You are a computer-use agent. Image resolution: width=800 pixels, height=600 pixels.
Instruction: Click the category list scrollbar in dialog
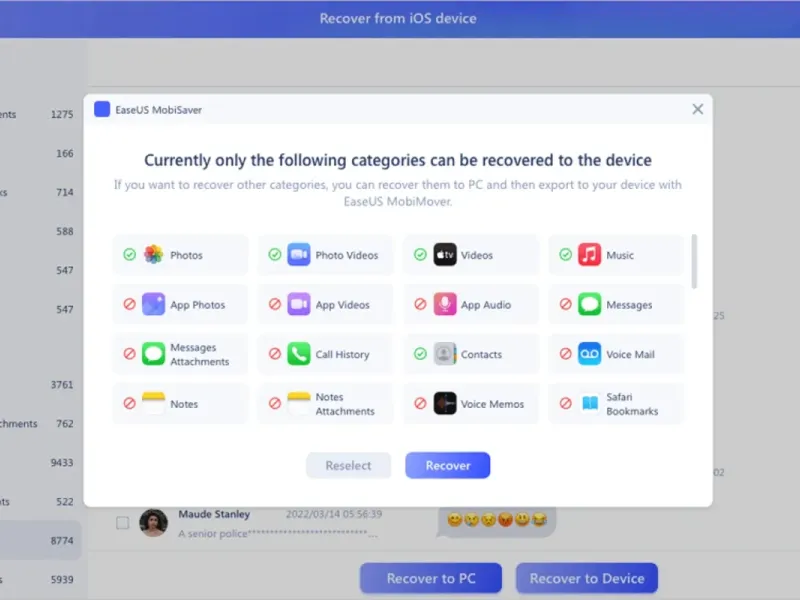tap(694, 261)
